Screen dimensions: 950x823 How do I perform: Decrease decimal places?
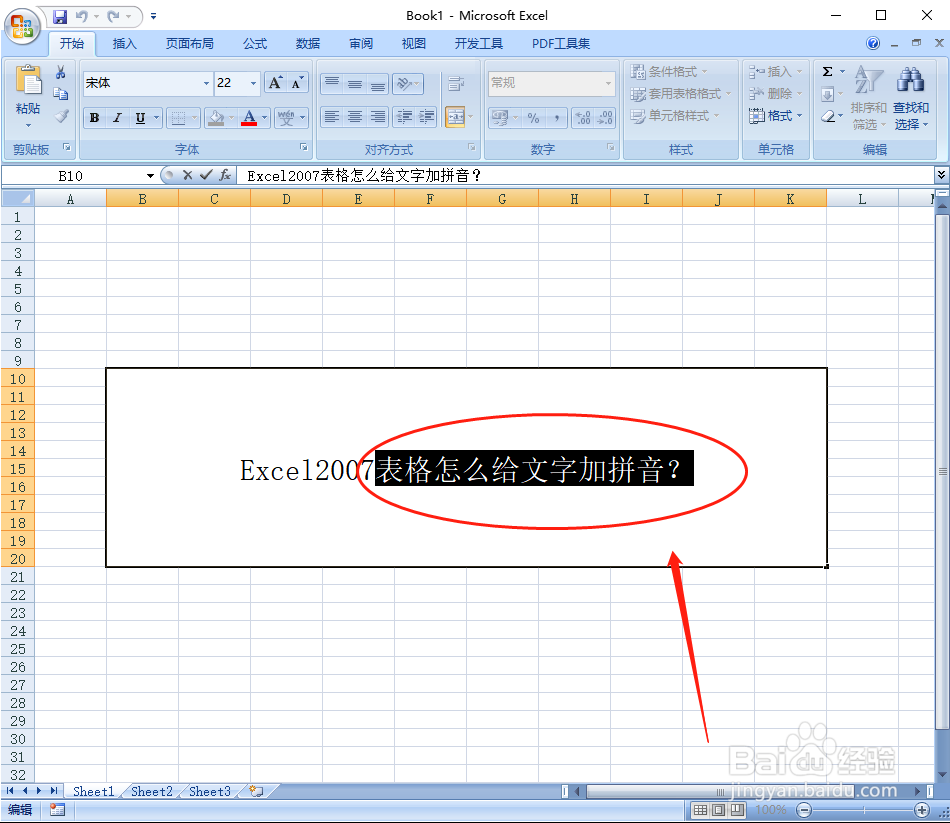click(x=605, y=118)
